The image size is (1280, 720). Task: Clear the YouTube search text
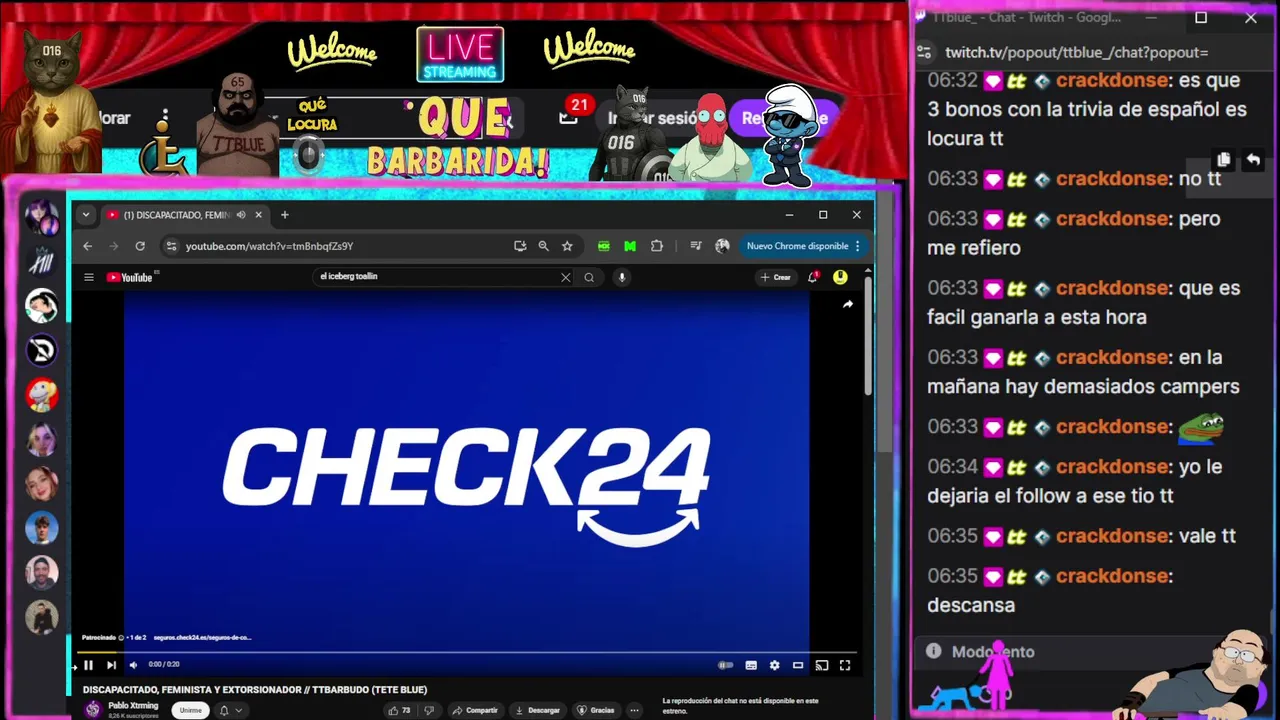click(x=565, y=277)
